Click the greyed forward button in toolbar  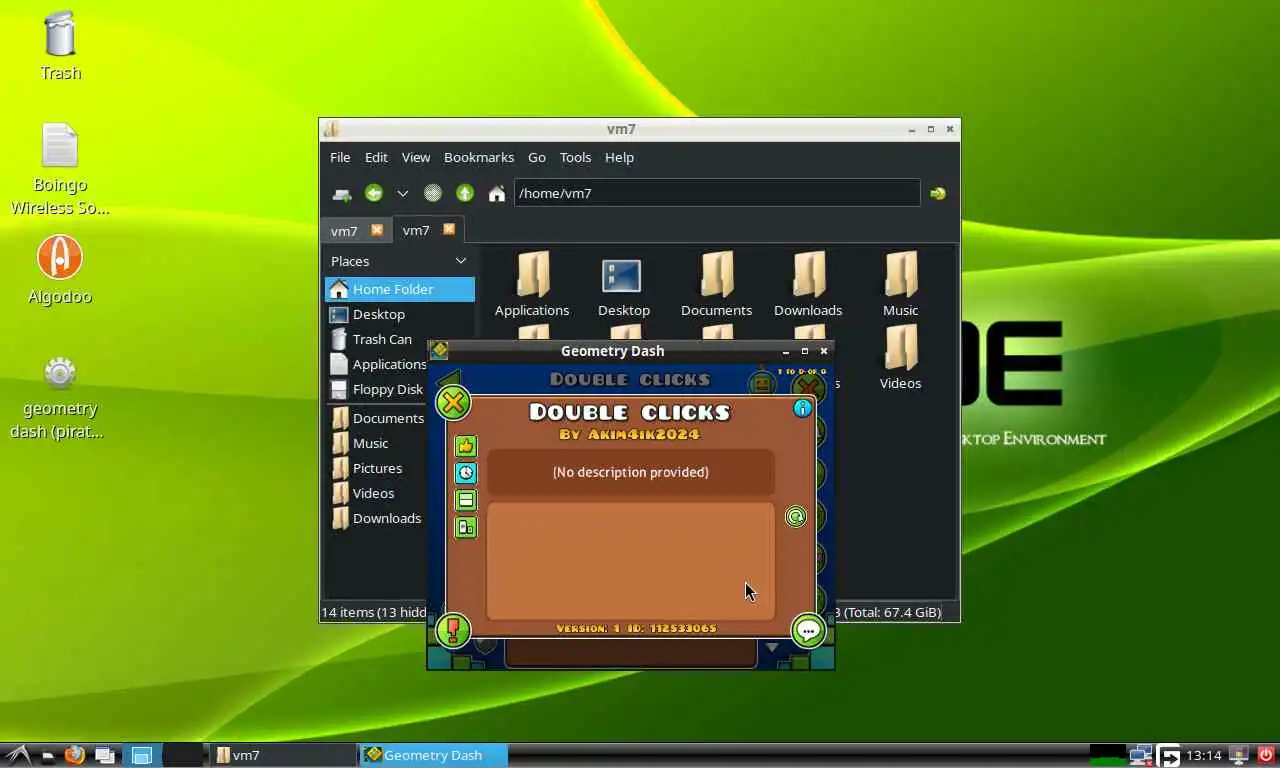click(432, 193)
